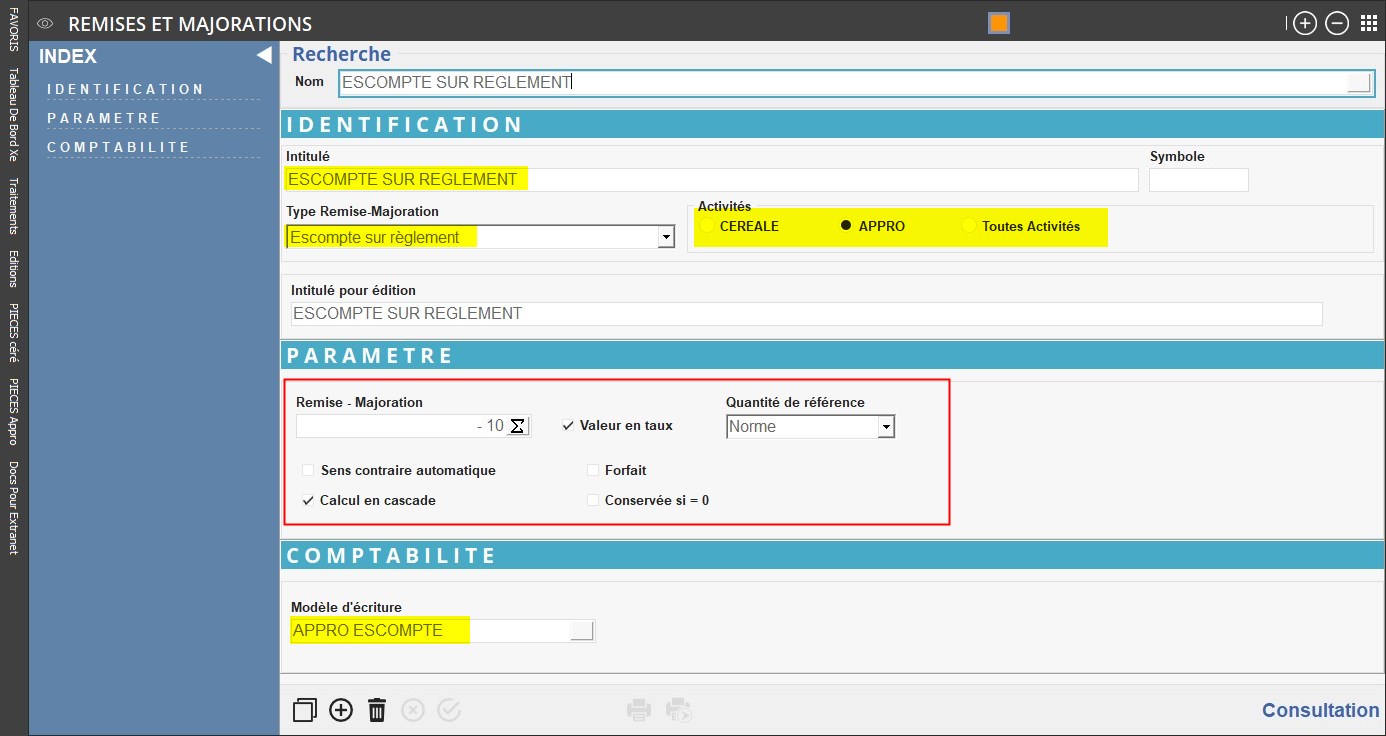Open the Type Remise-Majoration dropdown
The image size is (1386, 736).
(x=665, y=238)
